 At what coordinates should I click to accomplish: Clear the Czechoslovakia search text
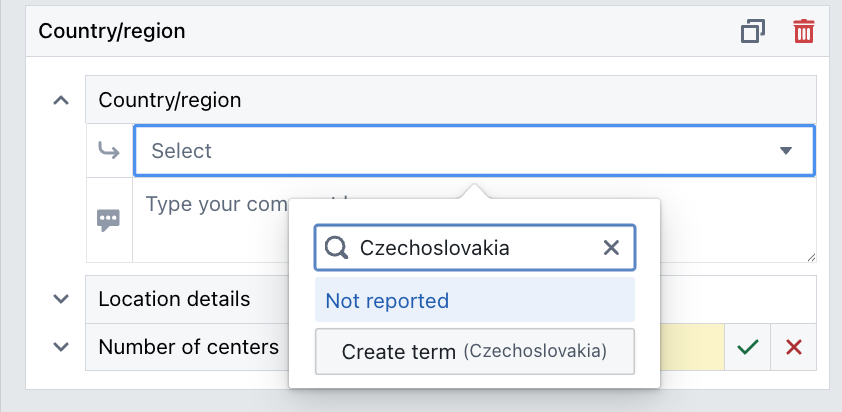point(611,248)
